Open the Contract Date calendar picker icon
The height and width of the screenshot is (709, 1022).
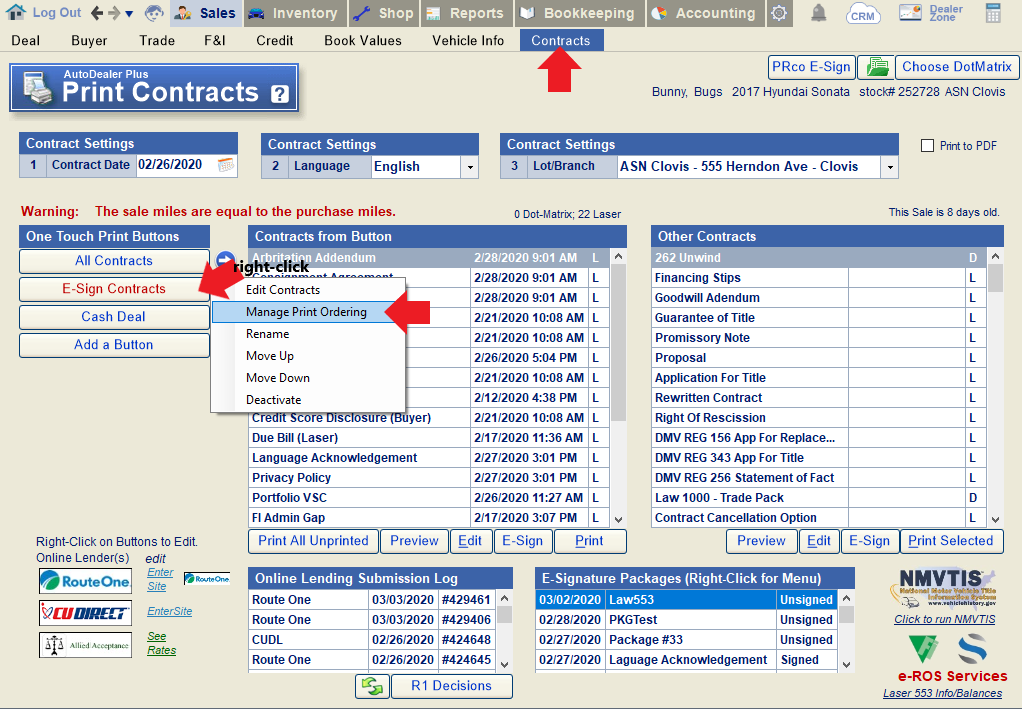click(226, 165)
